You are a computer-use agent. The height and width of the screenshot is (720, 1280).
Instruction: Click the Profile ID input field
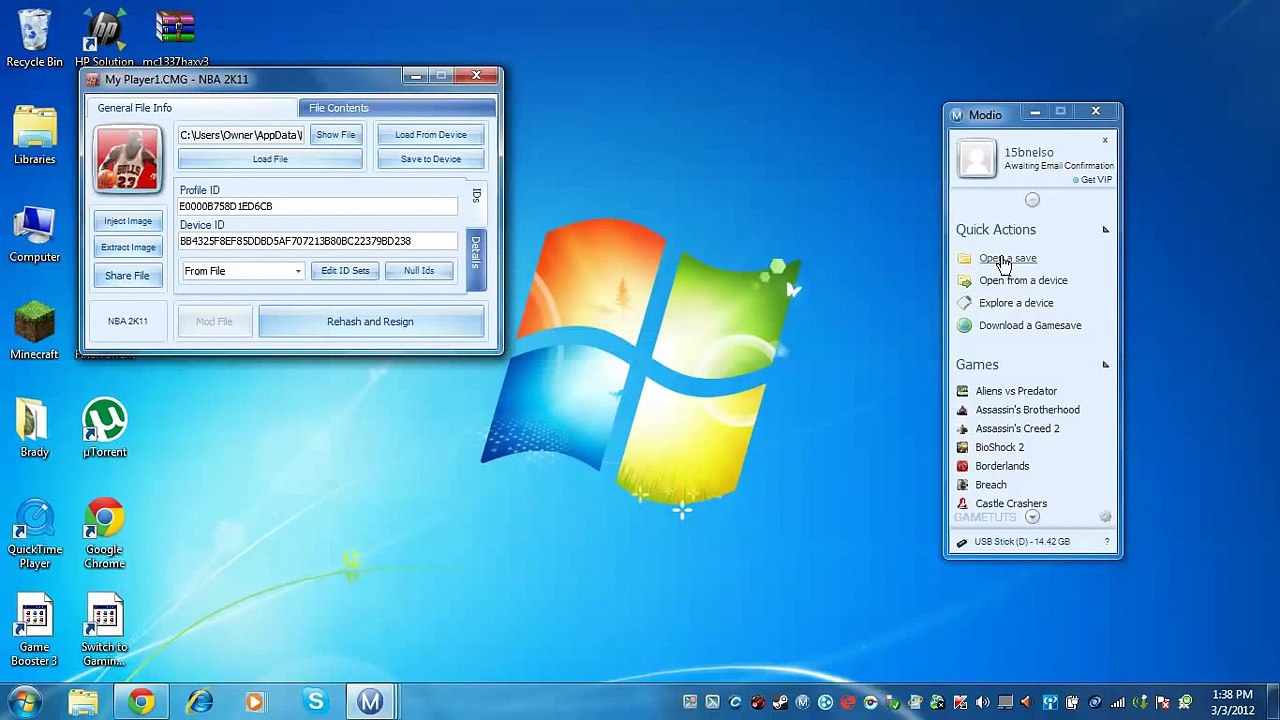318,206
